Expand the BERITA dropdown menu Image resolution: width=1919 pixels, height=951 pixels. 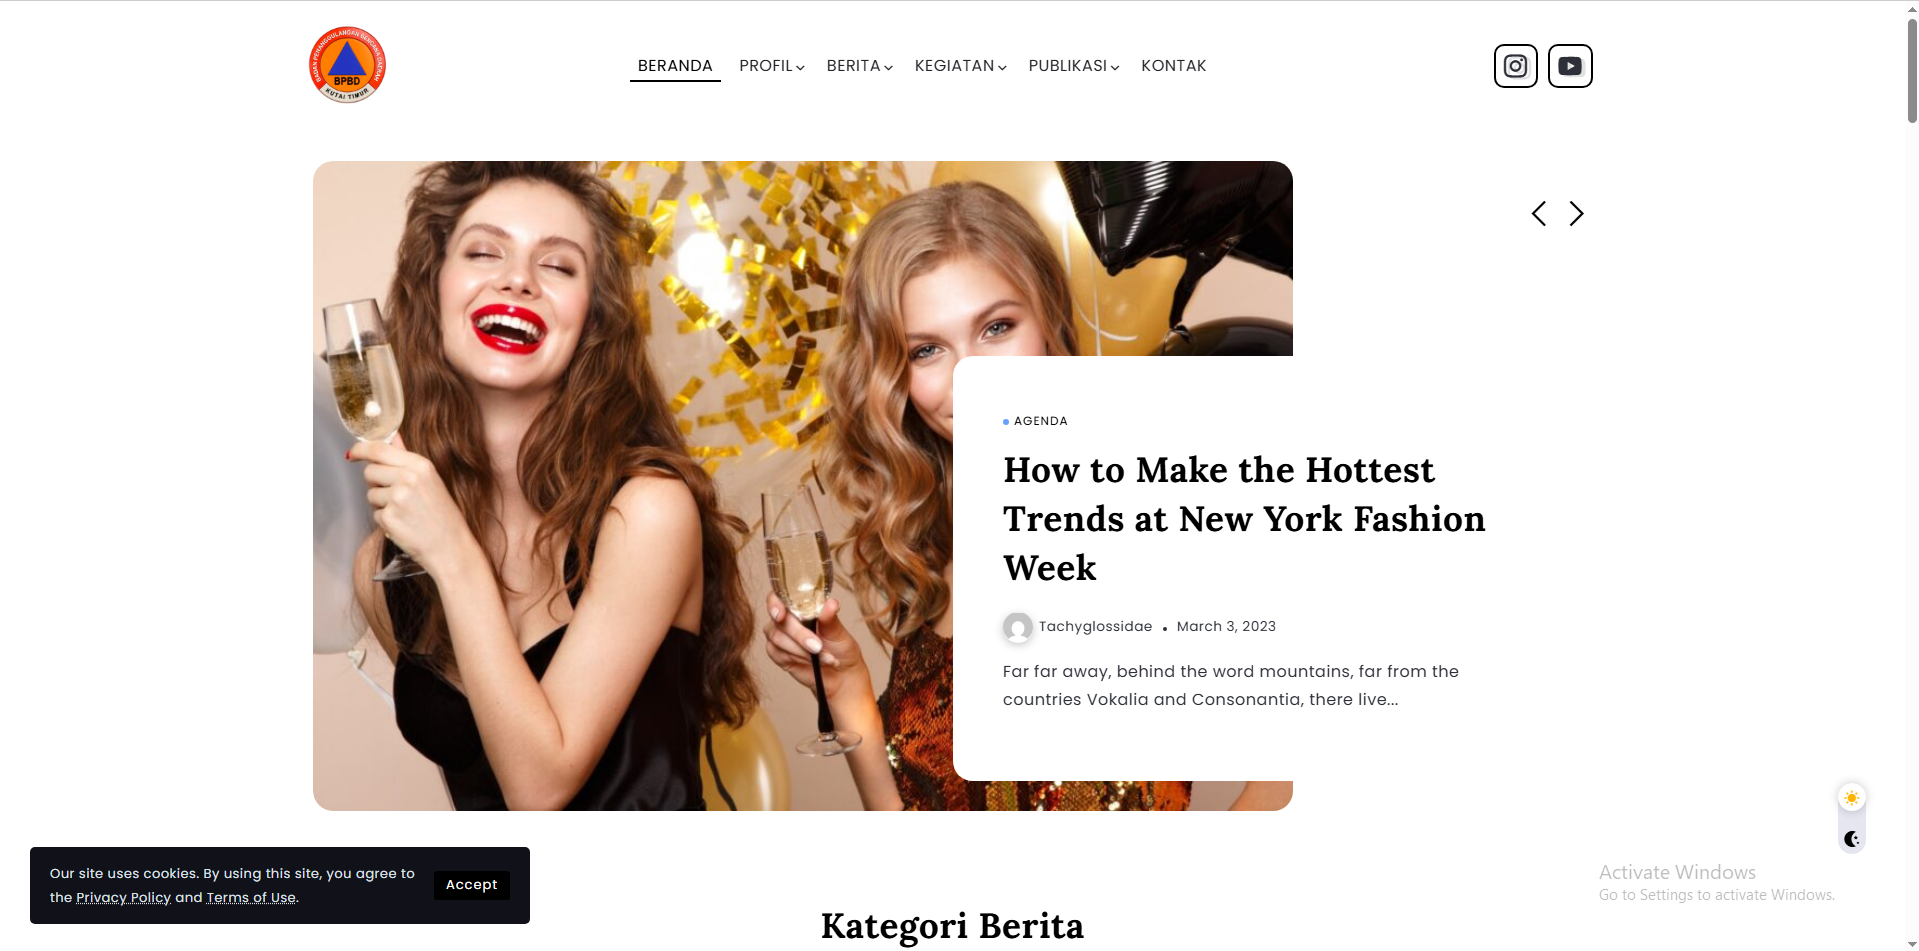click(860, 66)
